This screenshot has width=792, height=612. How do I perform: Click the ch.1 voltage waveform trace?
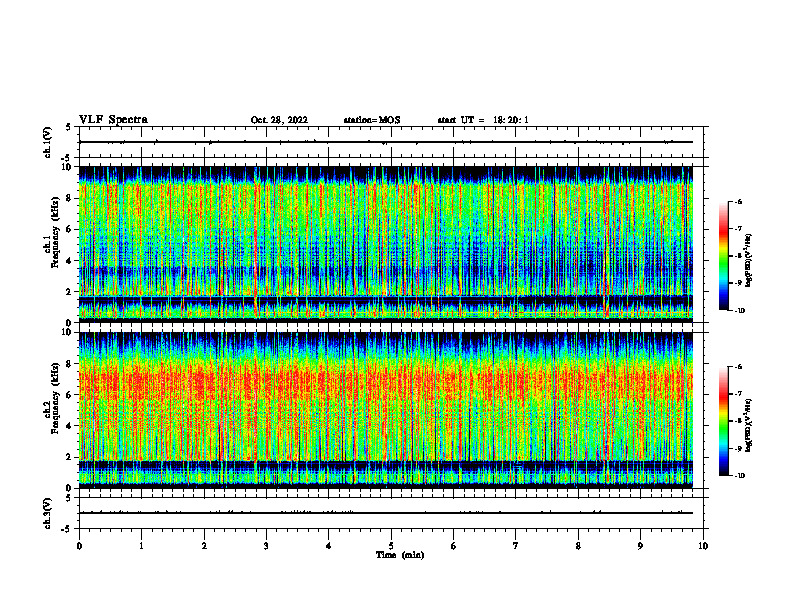point(385,142)
